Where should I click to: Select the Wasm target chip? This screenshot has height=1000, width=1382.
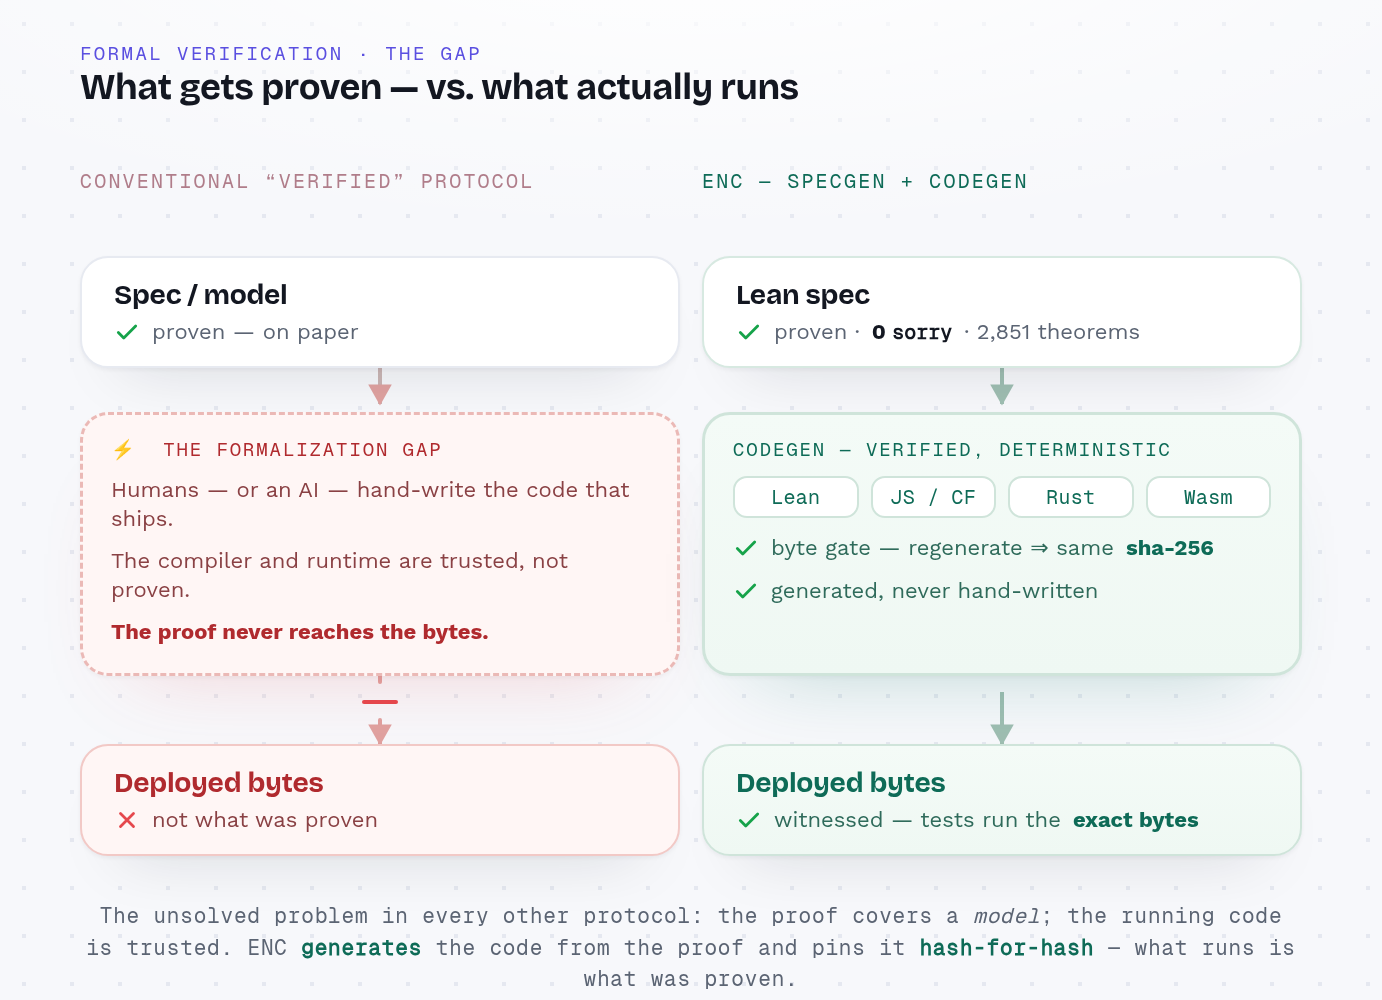(1208, 497)
